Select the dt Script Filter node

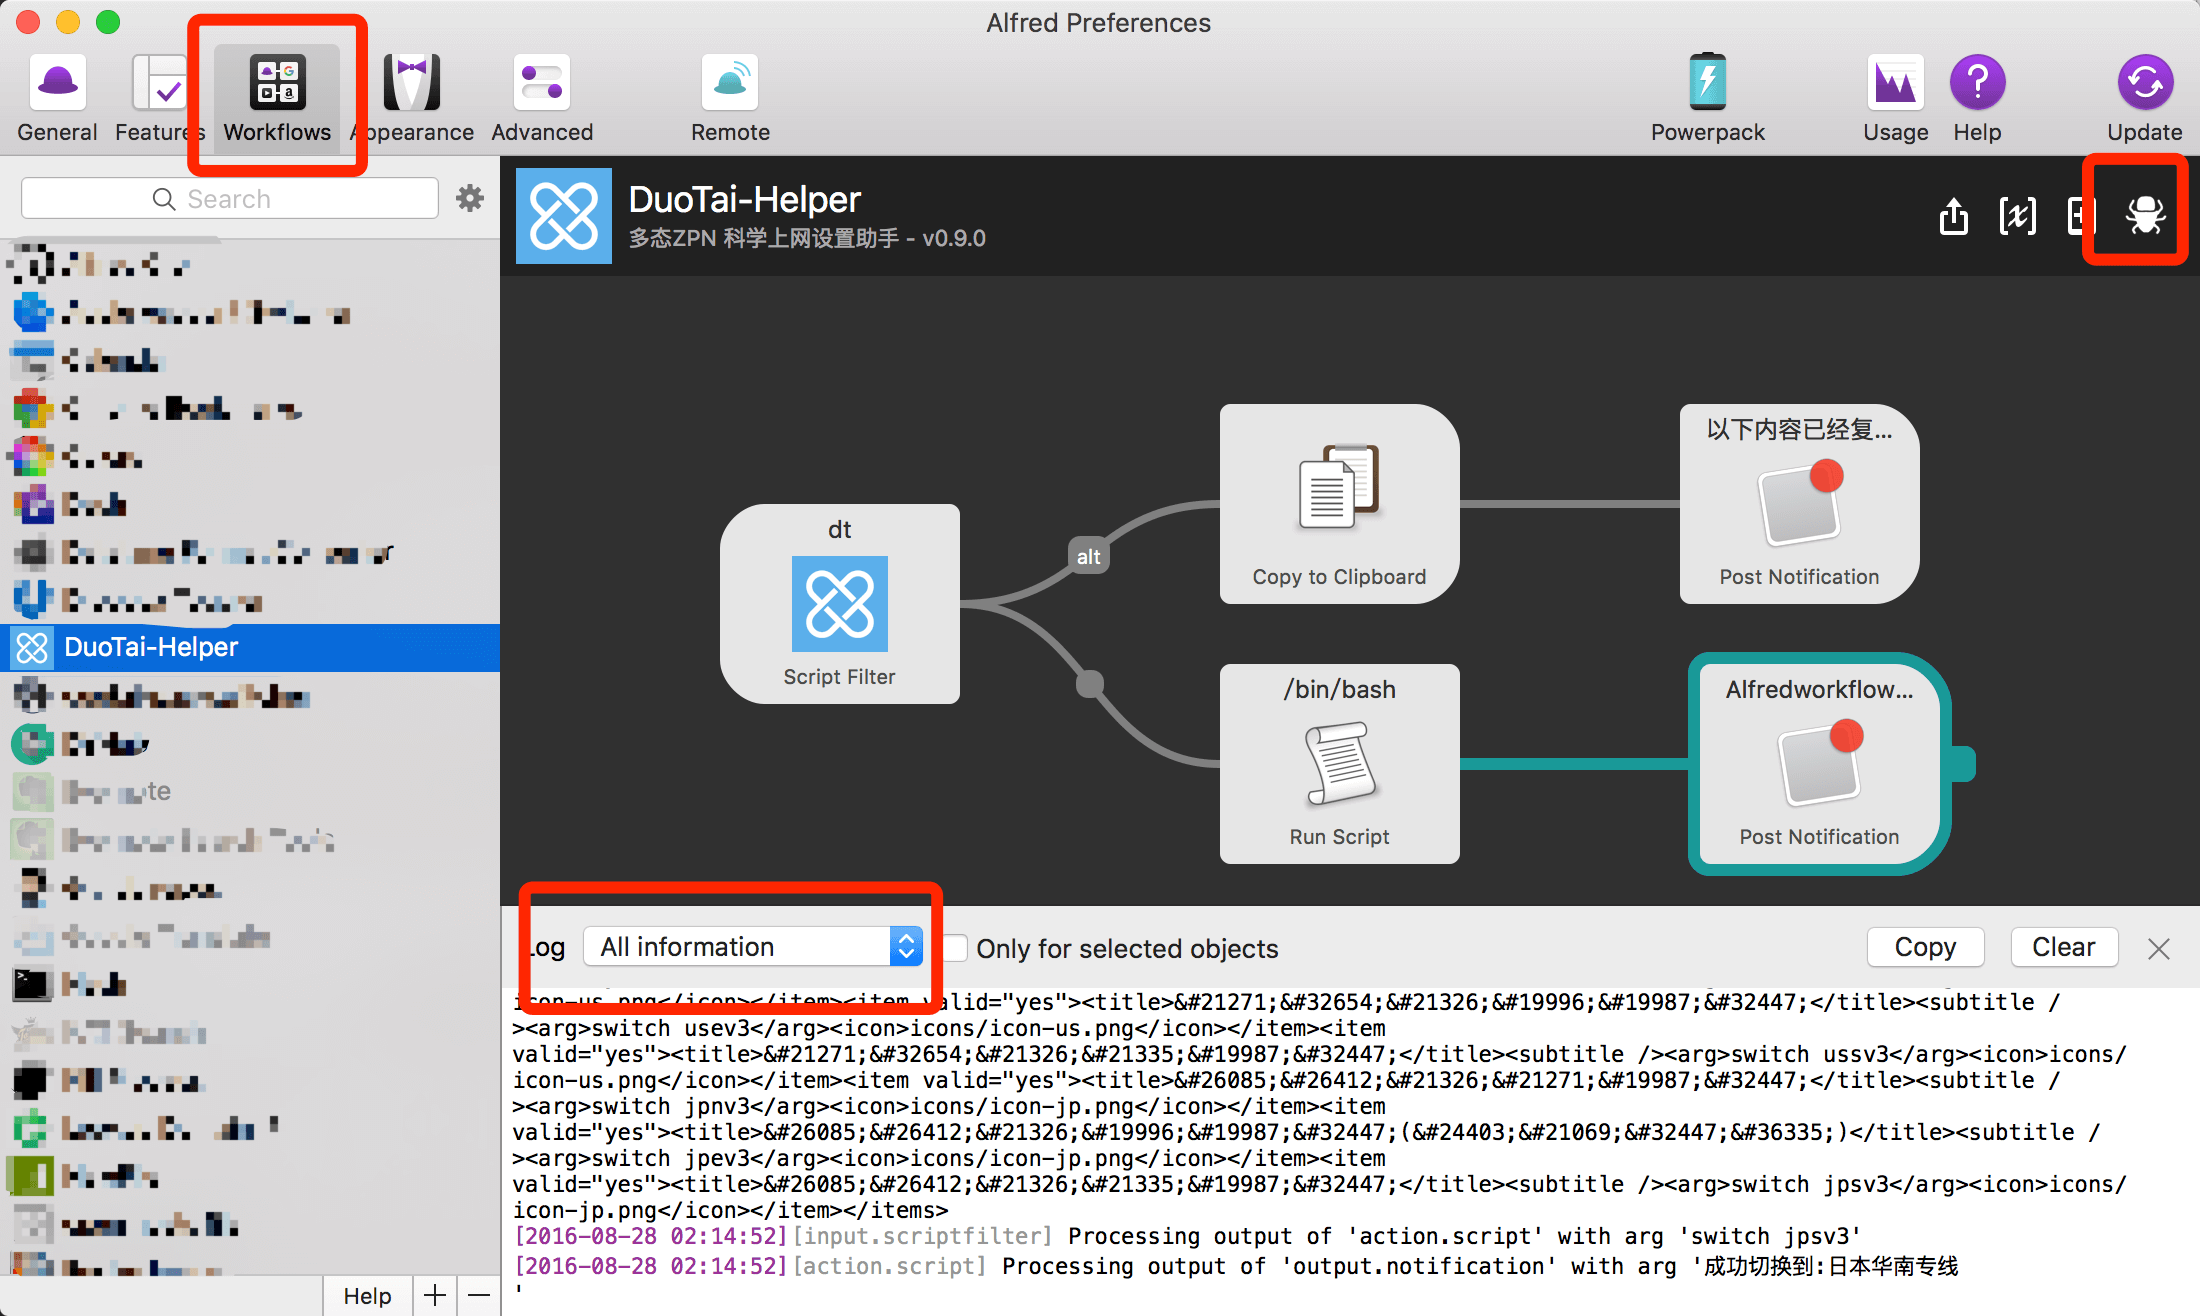839,604
